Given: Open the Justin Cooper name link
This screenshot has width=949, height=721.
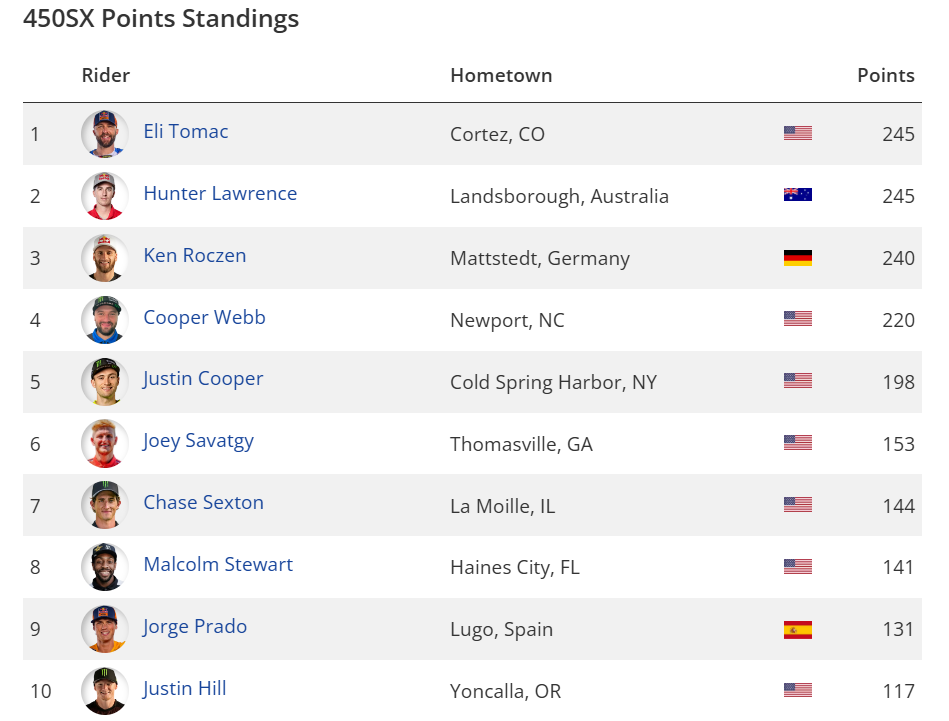Looking at the screenshot, I should click(x=203, y=379).
